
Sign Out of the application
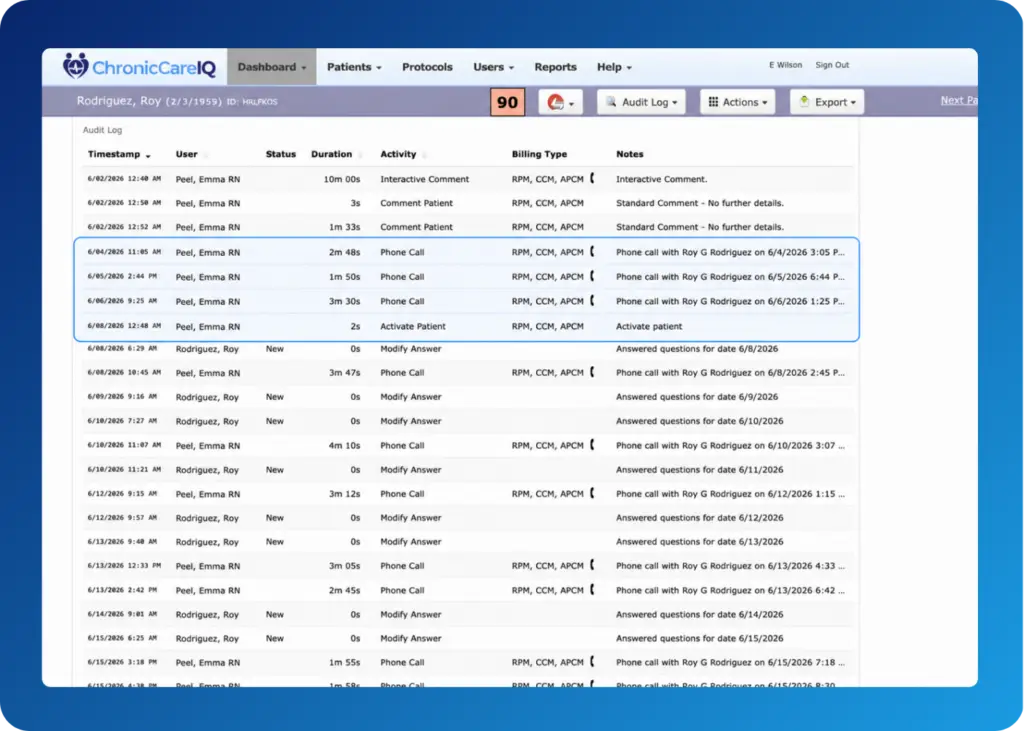tap(832, 65)
